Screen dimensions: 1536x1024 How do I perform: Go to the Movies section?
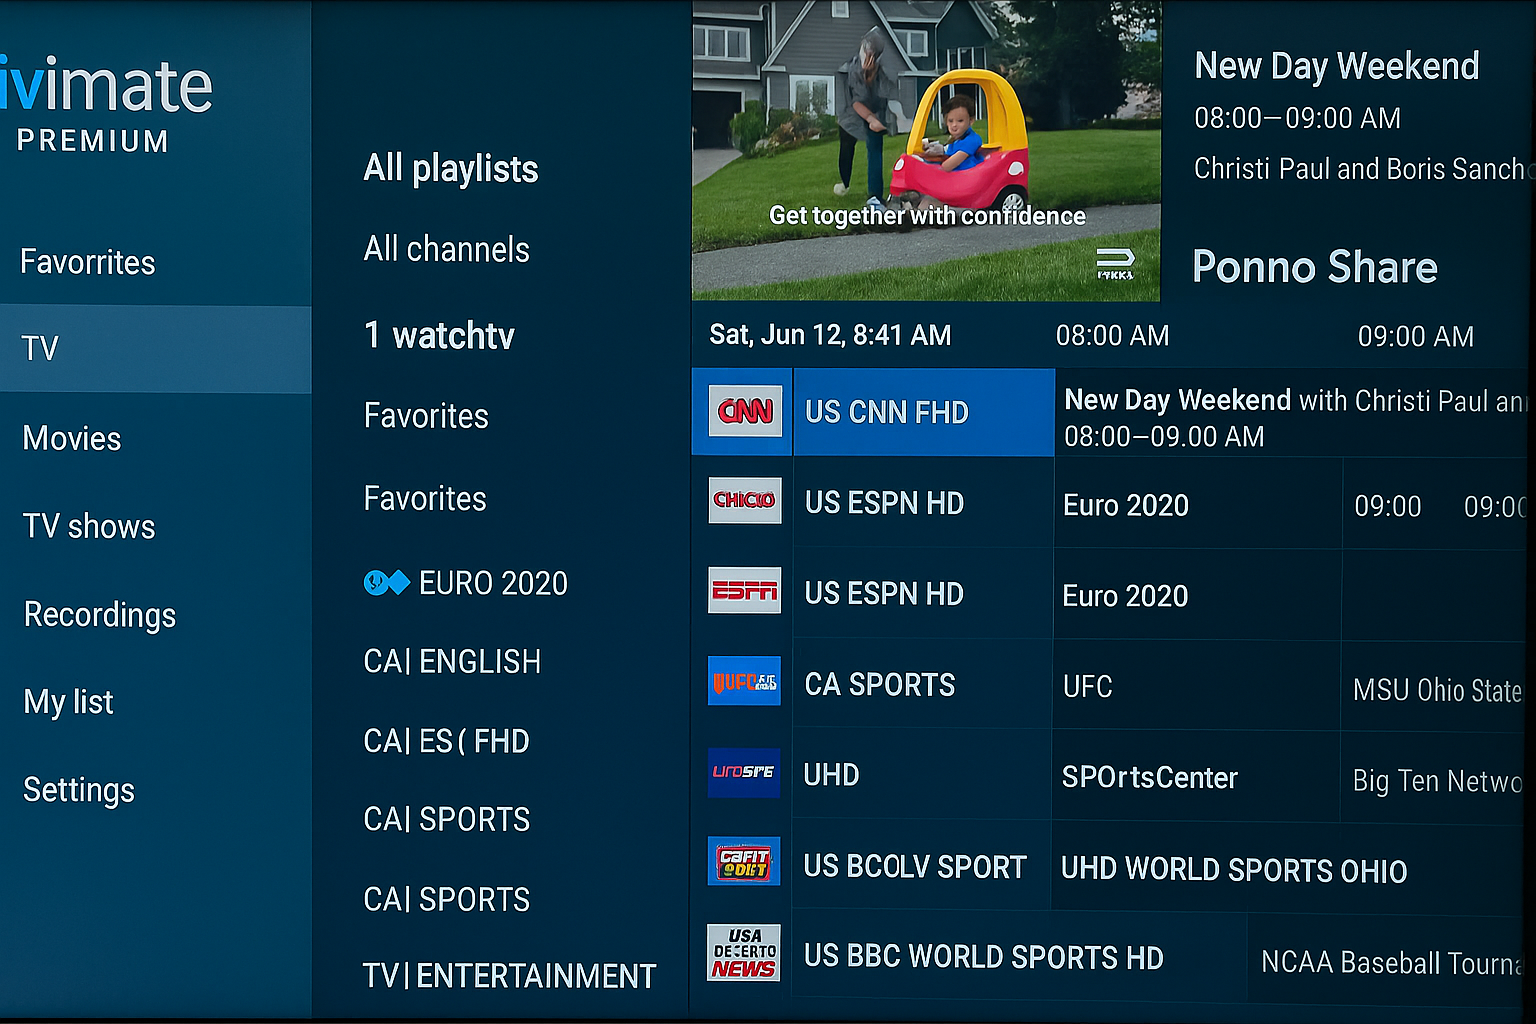click(x=72, y=438)
